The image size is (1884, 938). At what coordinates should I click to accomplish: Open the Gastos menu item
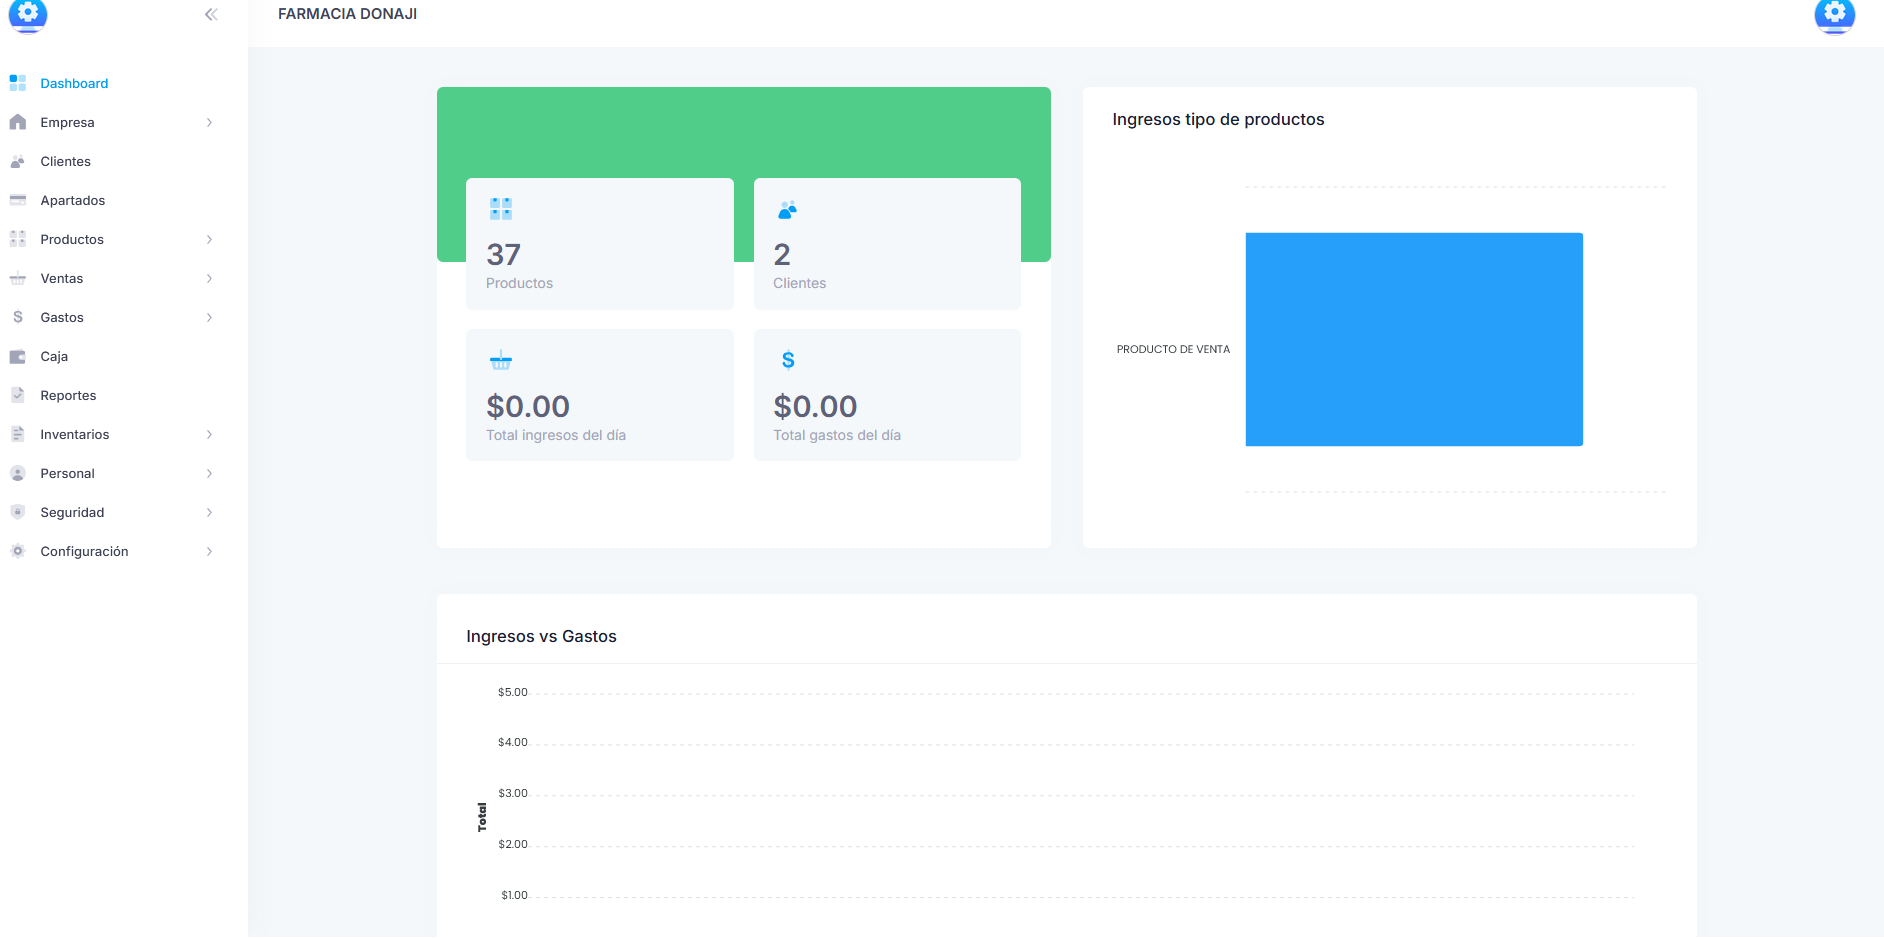pyautogui.click(x=62, y=317)
